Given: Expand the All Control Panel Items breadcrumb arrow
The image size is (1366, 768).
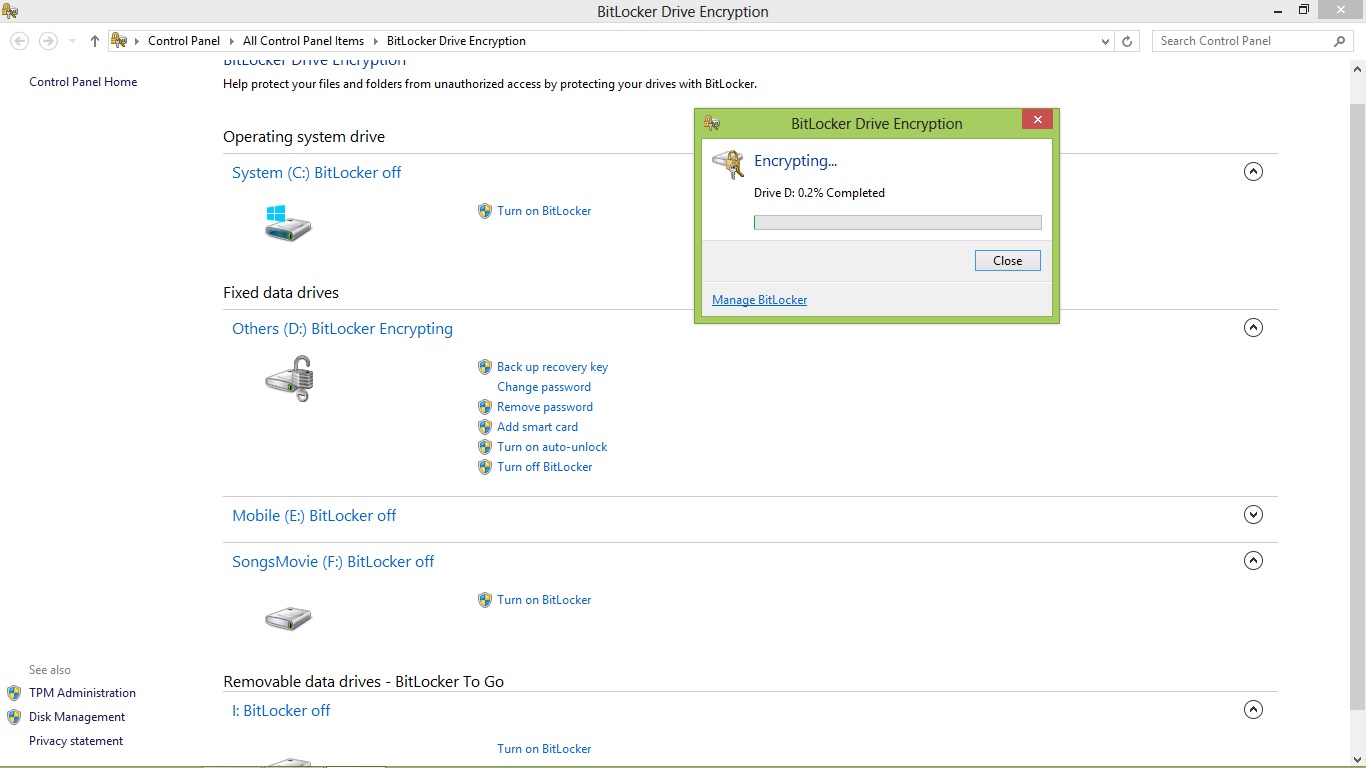Looking at the screenshot, I should coord(376,41).
